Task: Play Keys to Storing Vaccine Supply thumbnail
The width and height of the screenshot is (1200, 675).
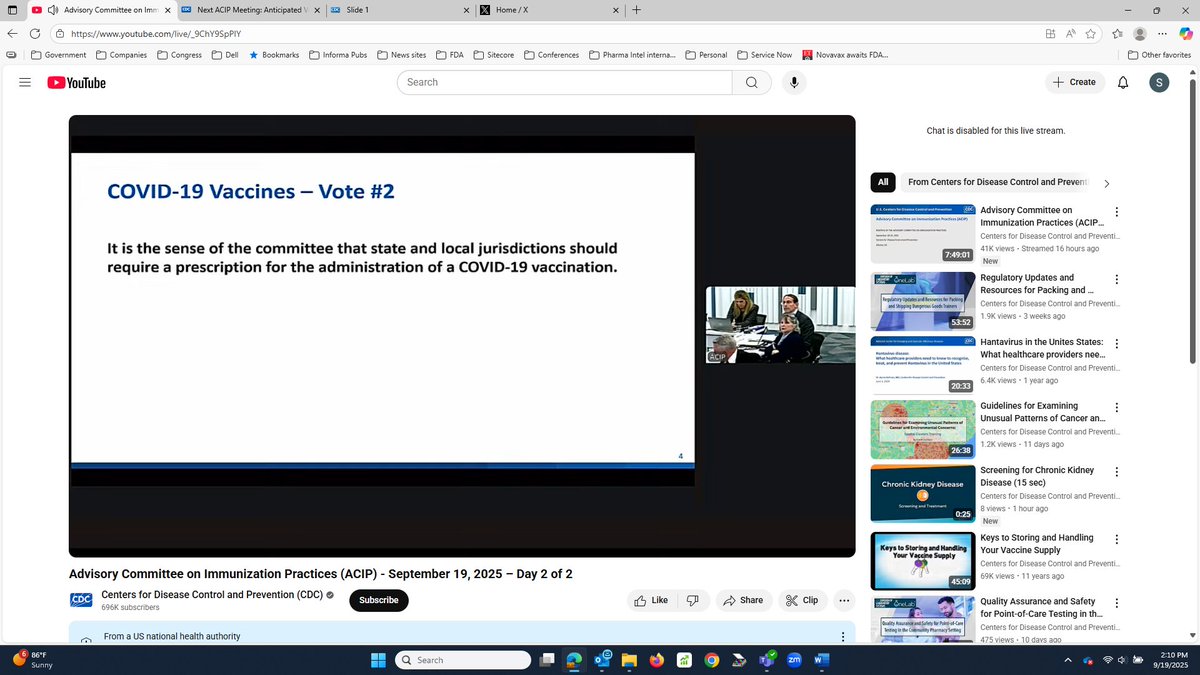Action: pyautogui.click(x=923, y=562)
